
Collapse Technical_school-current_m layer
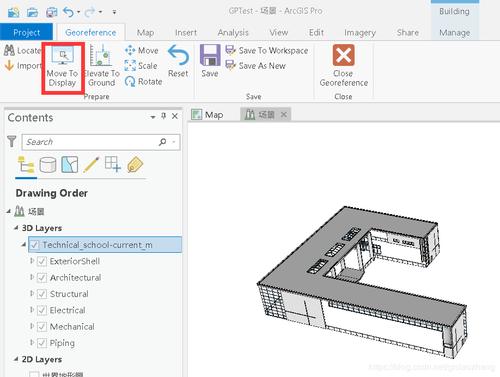click(x=24, y=245)
